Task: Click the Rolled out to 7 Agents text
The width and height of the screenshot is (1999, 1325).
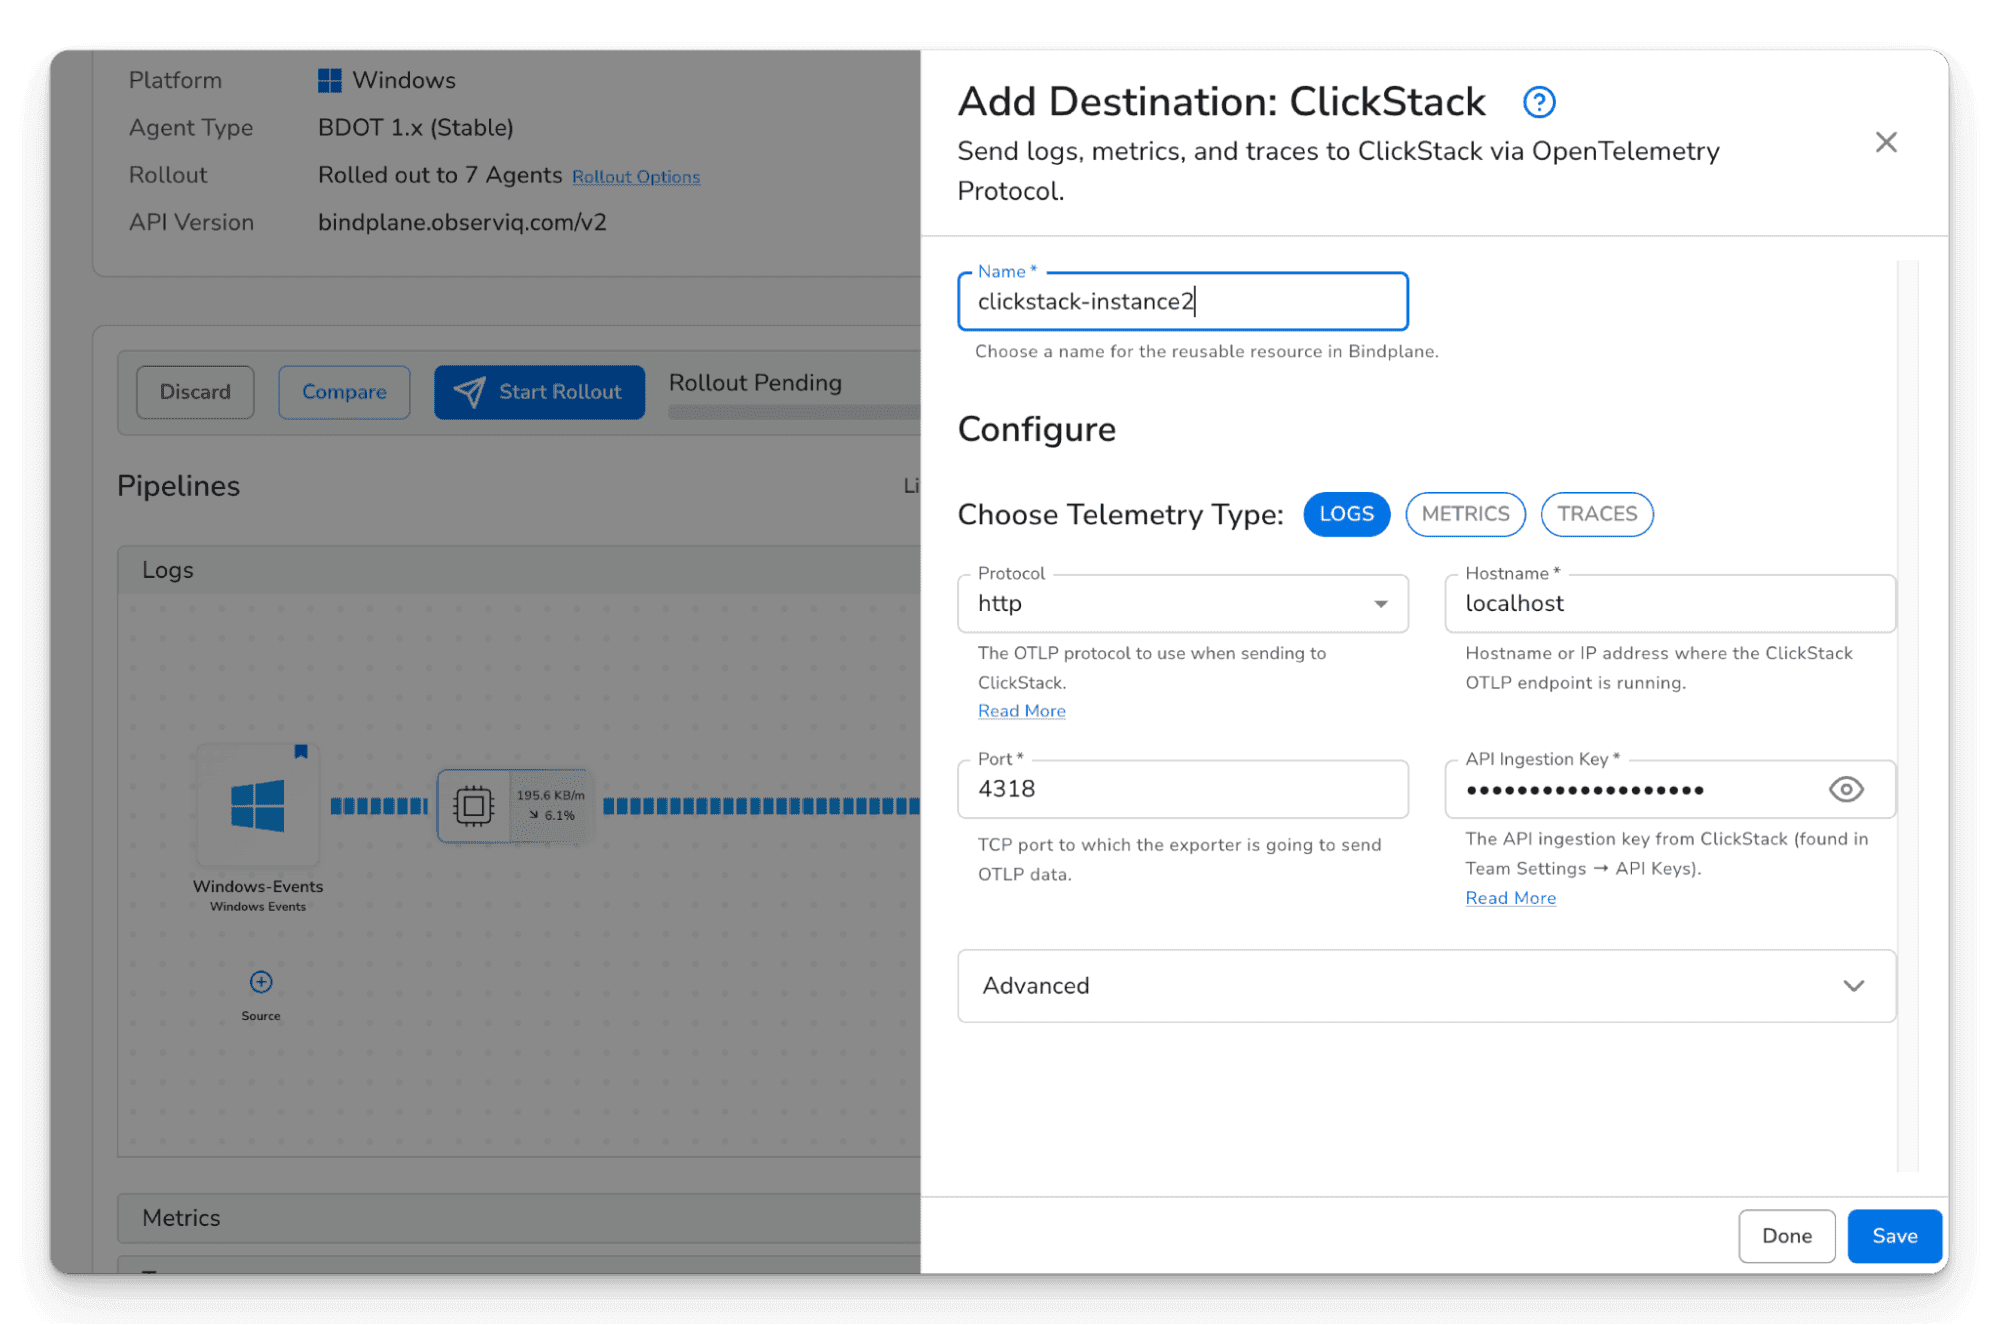Action: 440,175
